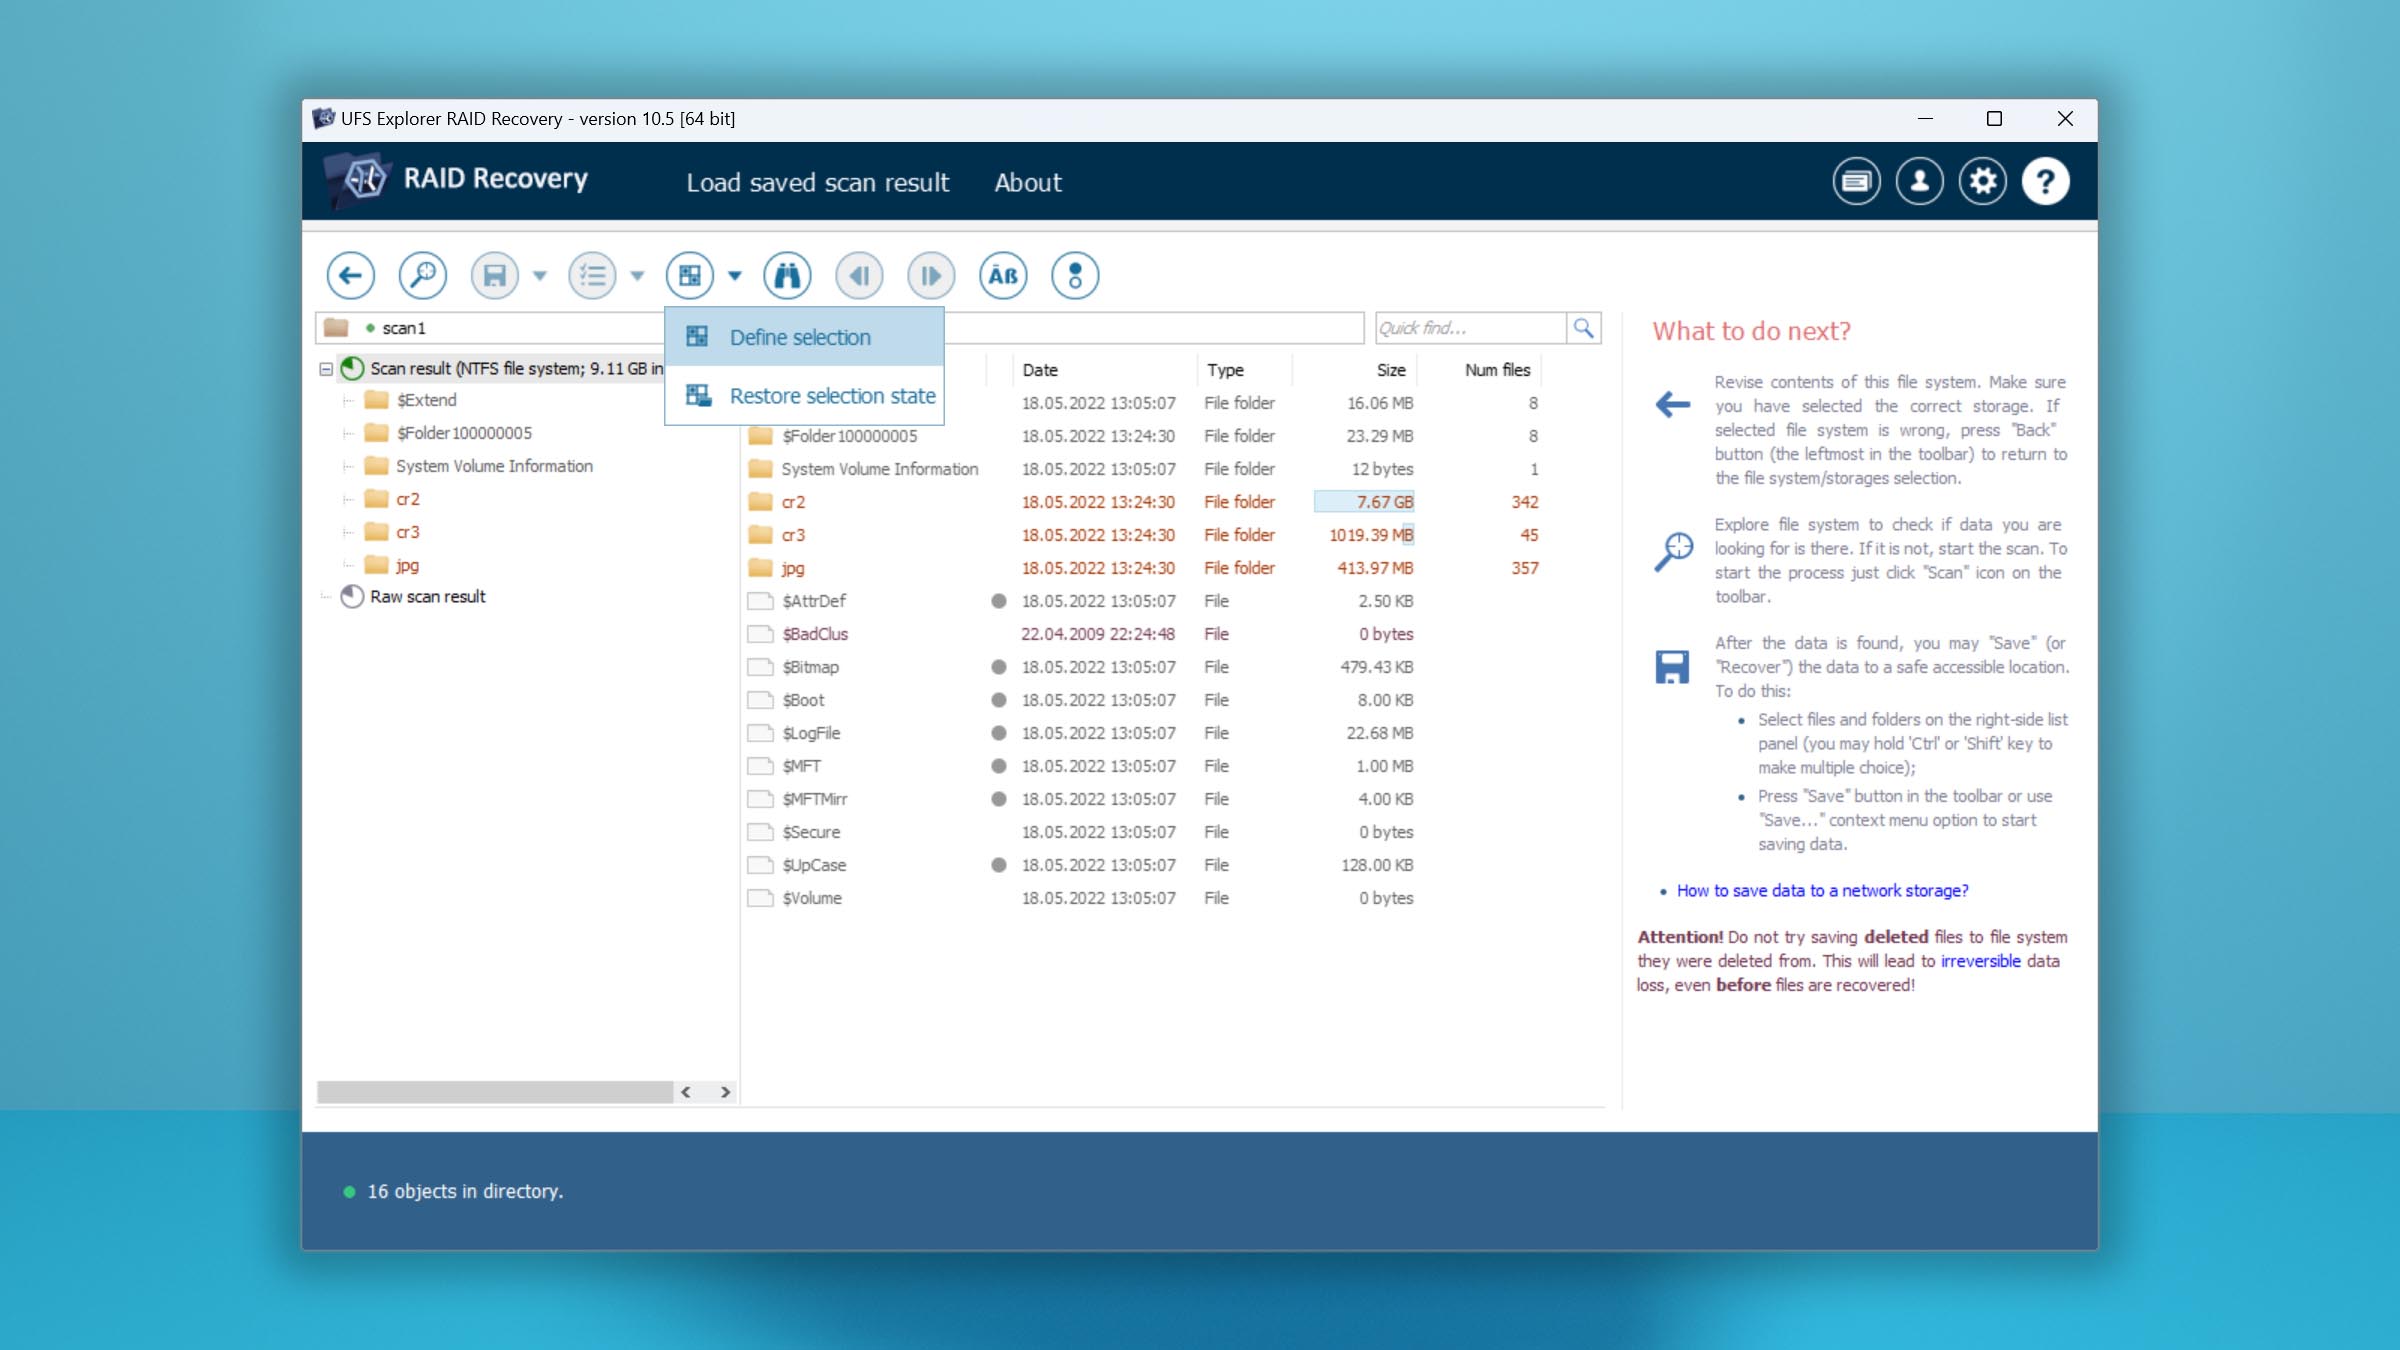Select the $MFTMirr file row
The height and width of the screenshot is (1350, 2400).
[1145, 799]
